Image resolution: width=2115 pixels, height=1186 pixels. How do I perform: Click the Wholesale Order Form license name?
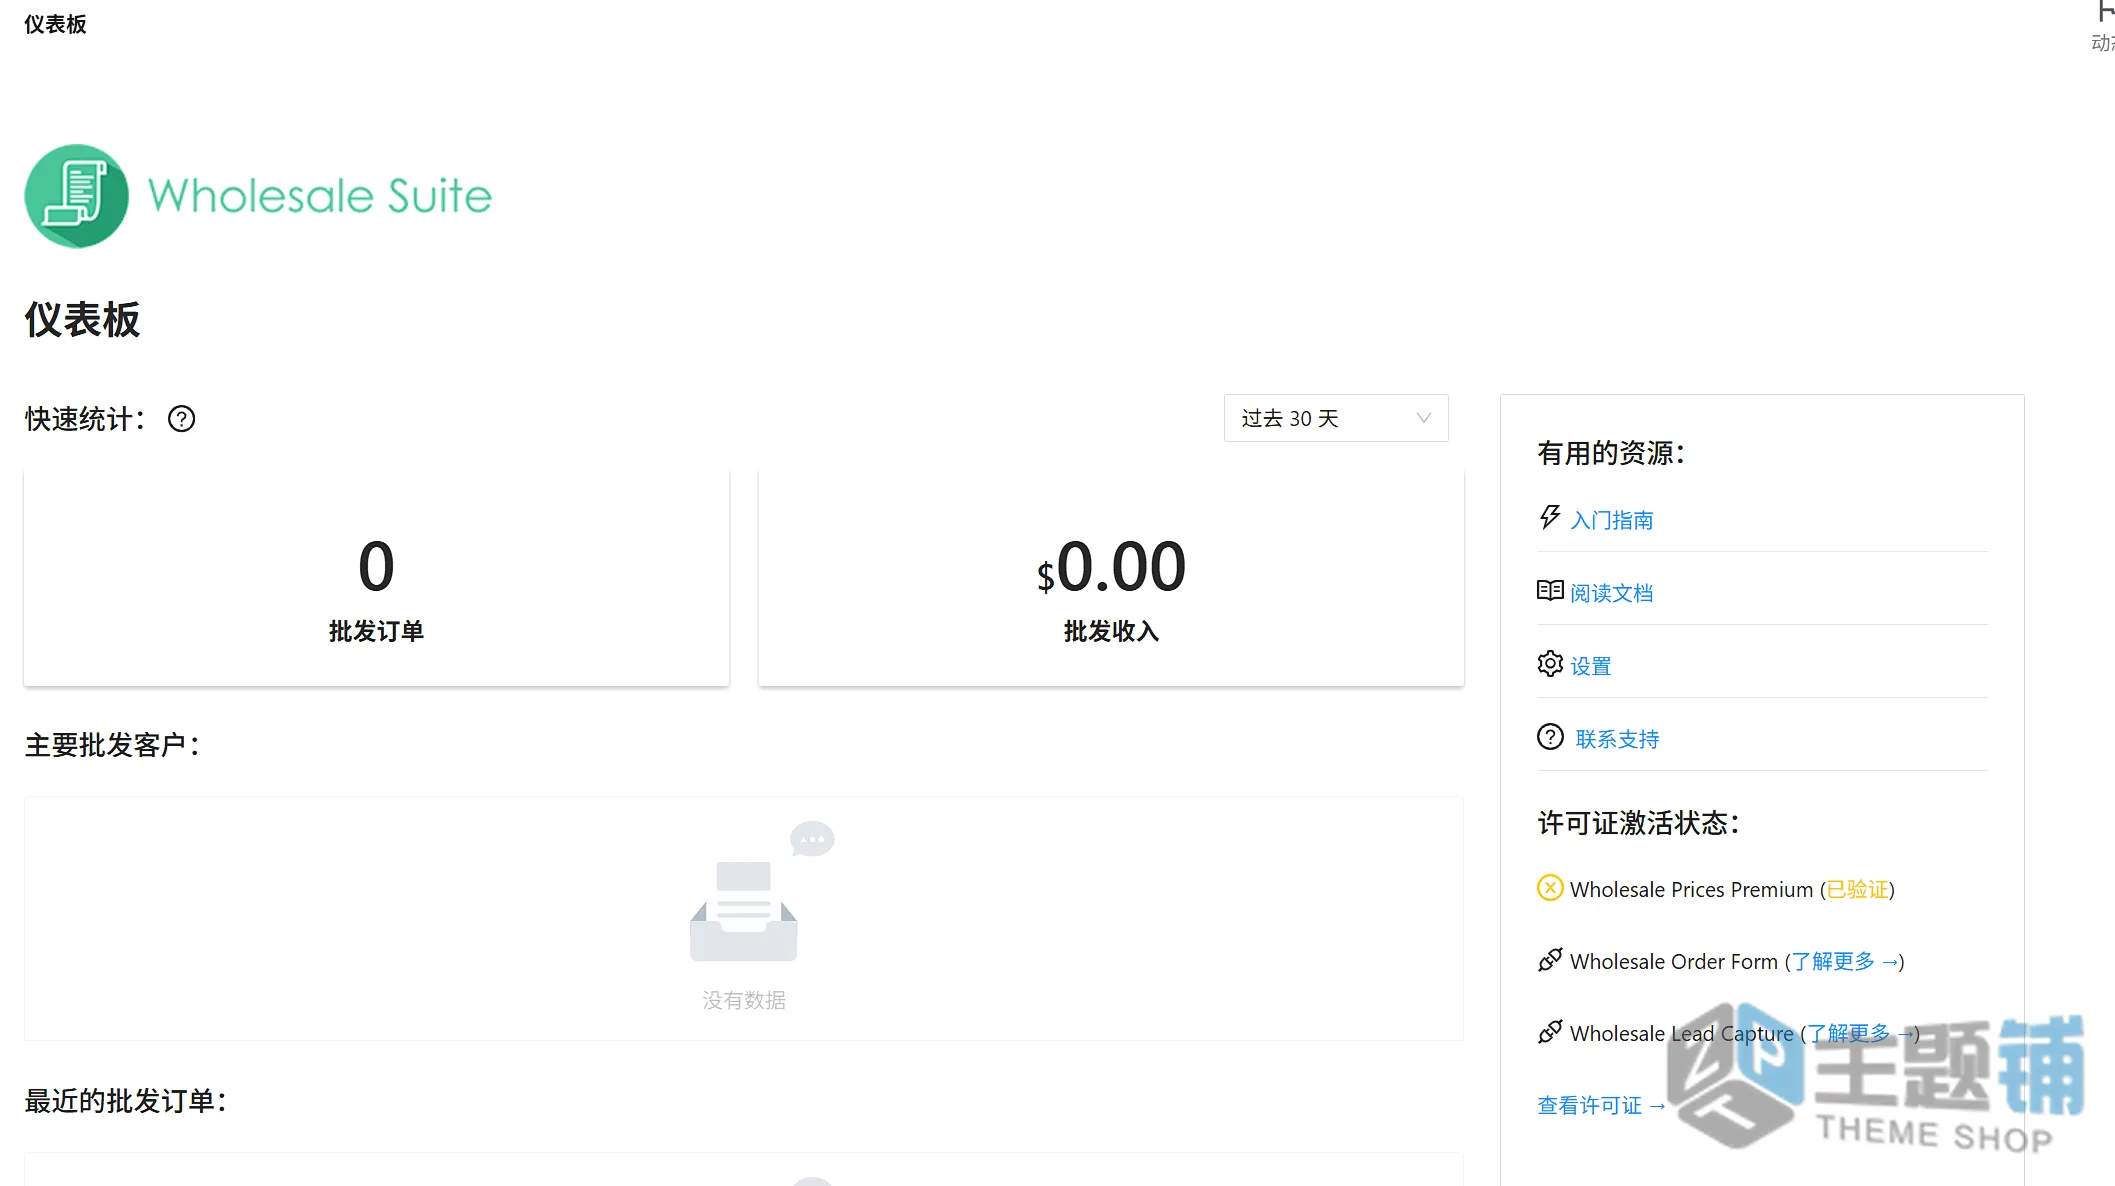click(1674, 962)
